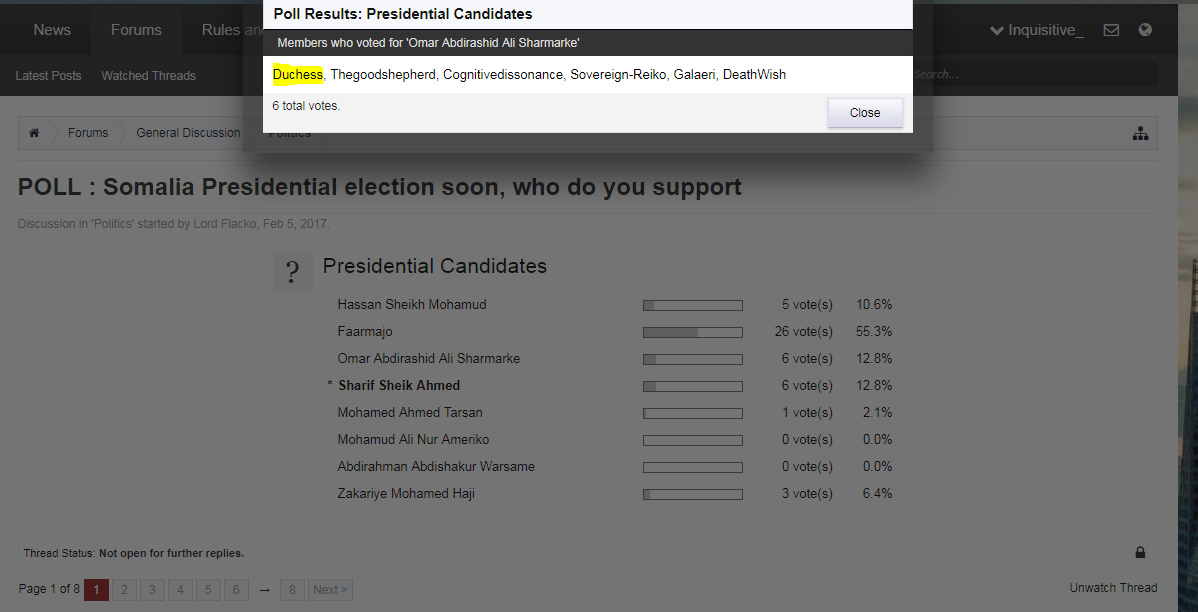
Task: Click the arrow to show more pages
Action: [x=264, y=590]
